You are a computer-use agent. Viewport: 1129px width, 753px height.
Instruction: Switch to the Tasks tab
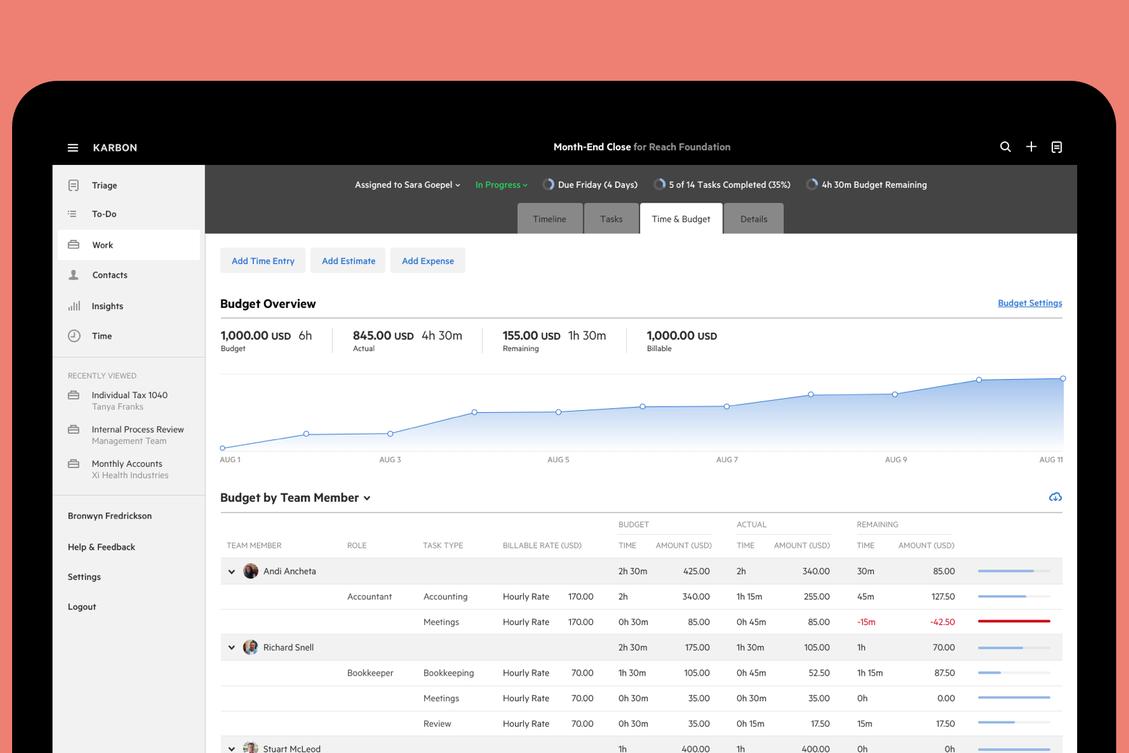611,219
